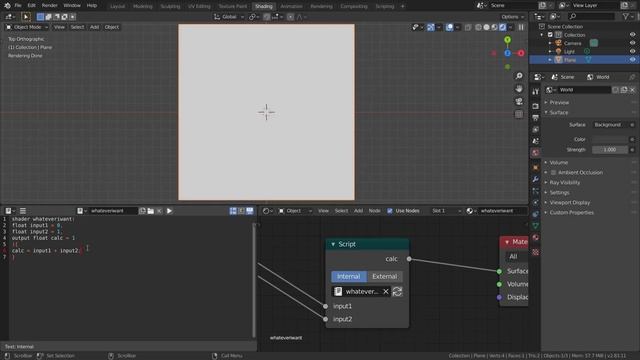This screenshot has height=360, width=640.
Task: Expand the Ray Visibility panel
Action: (x=564, y=182)
